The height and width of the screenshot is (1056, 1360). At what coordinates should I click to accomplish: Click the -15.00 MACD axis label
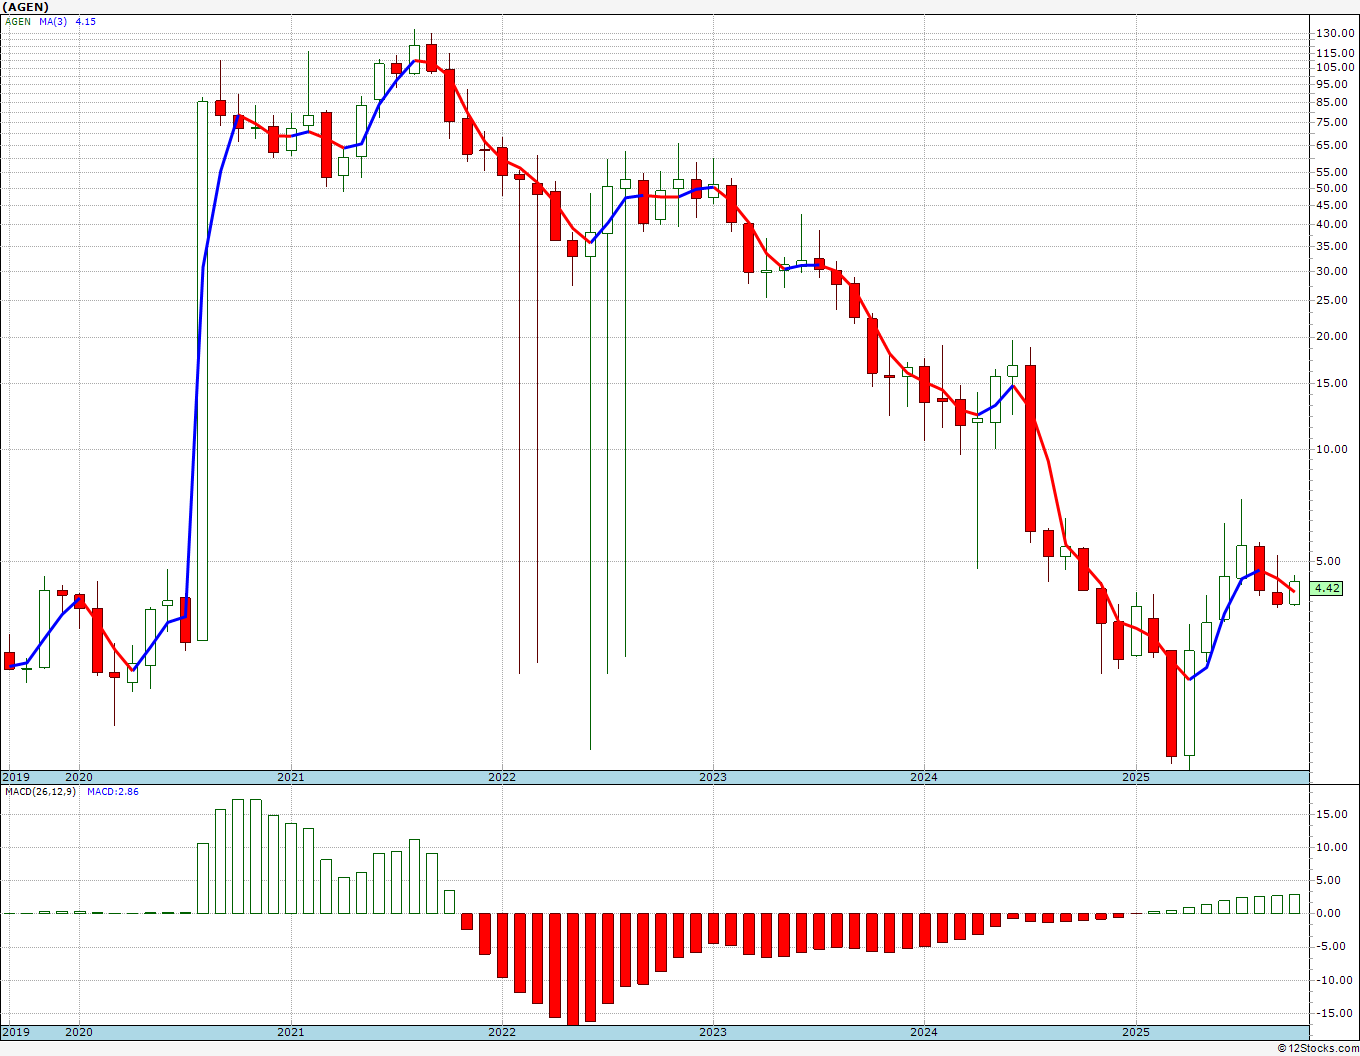[x=1336, y=1012]
